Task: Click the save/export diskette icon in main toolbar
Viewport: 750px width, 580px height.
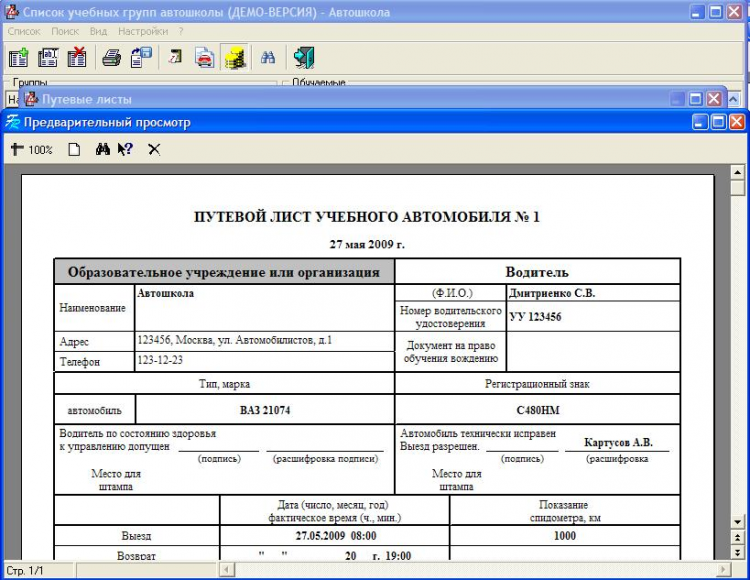Action: [x=141, y=58]
